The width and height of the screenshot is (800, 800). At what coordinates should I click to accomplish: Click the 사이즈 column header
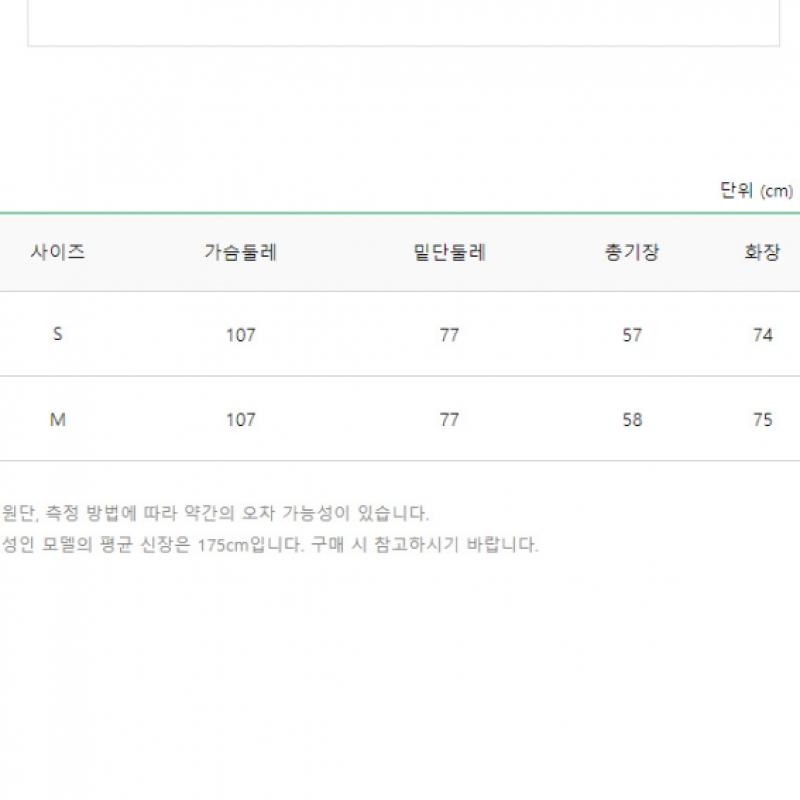pos(58,252)
